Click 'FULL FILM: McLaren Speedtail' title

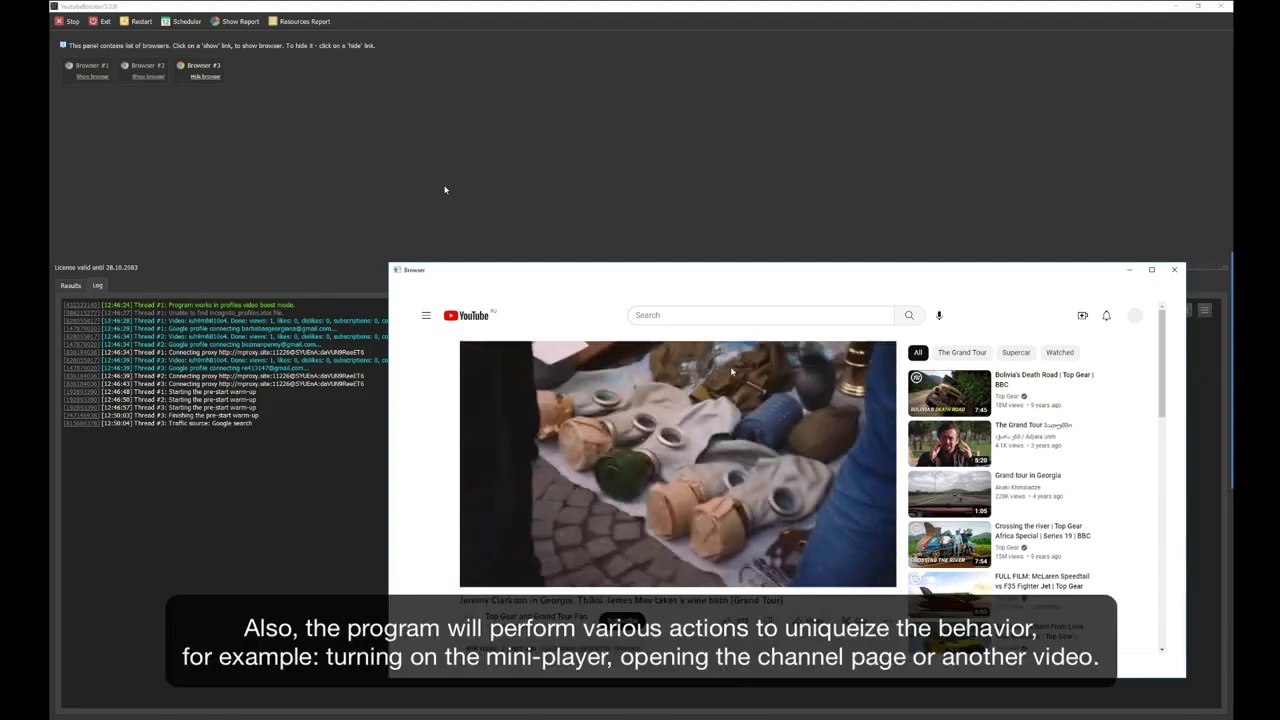(x=1042, y=581)
